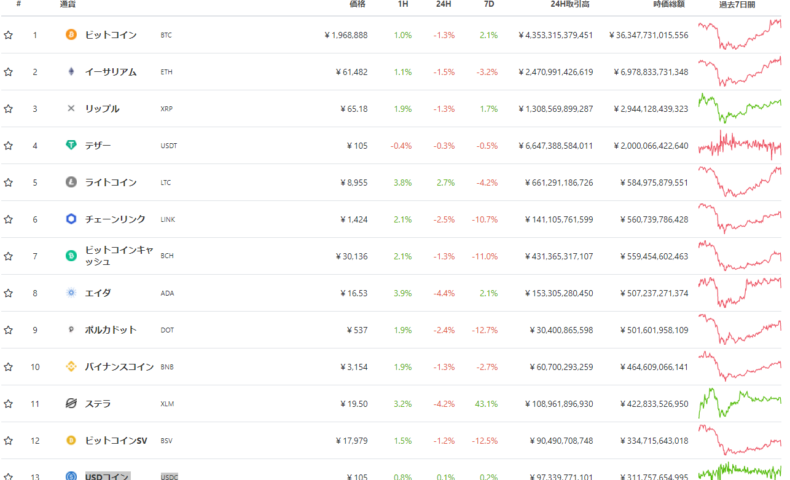This screenshot has width=790, height=480.
Task: Click Binance Coin price ¥3,154
Action: point(354,367)
